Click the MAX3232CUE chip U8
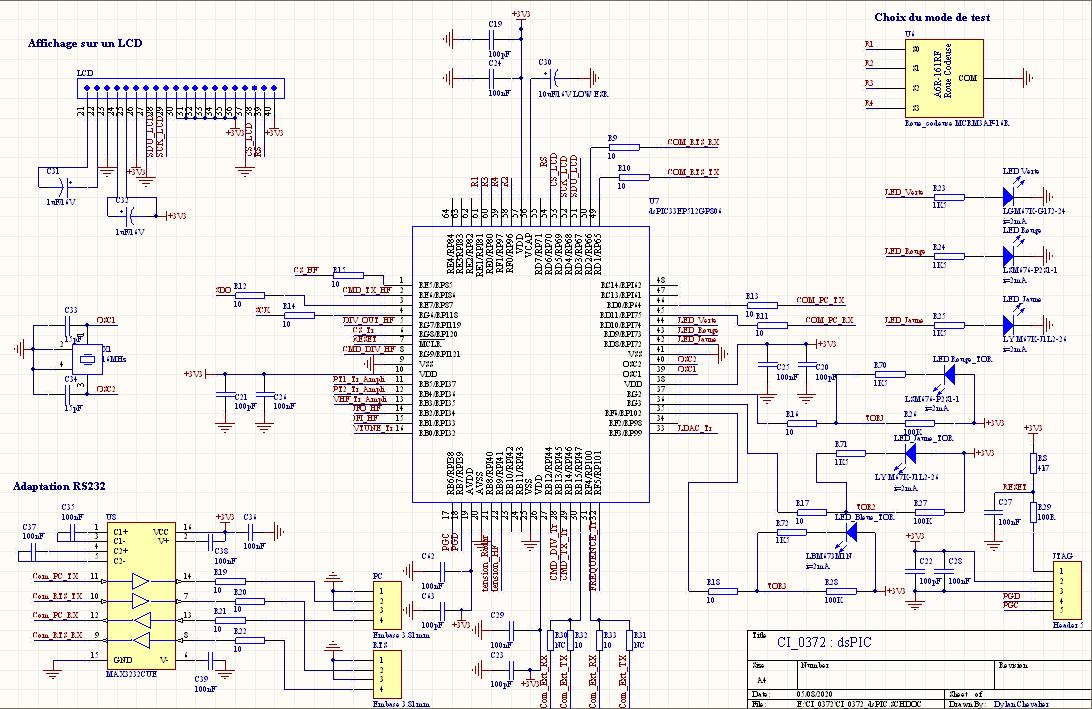 pos(140,597)
